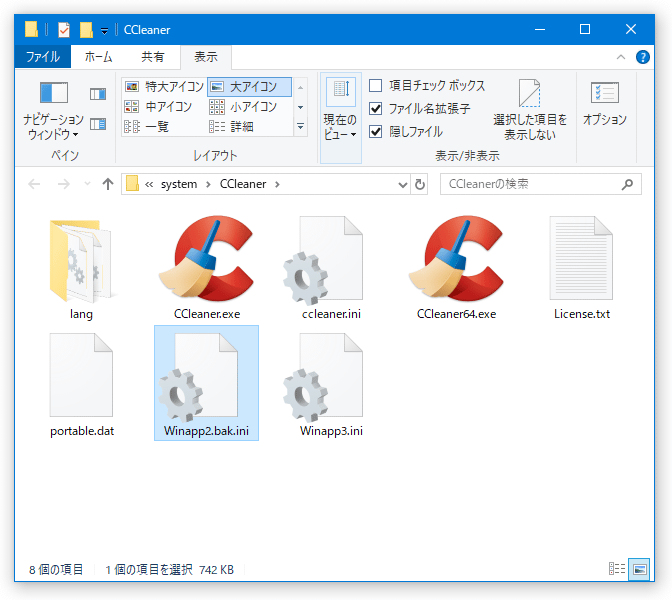
Task: Click the Refresh button in address bar
Action: coord(420,184)
